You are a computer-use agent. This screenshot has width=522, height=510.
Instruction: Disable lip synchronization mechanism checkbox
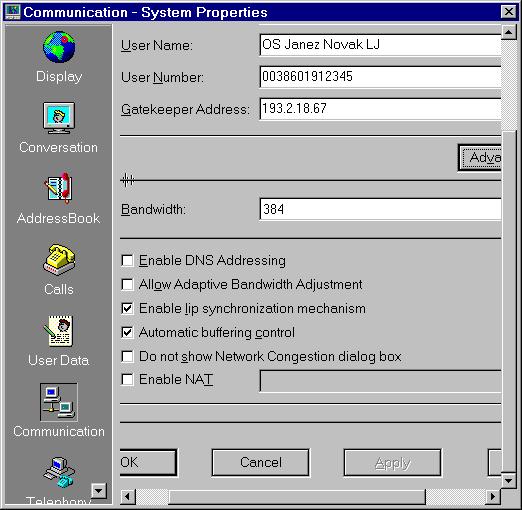tap(127, 308)
